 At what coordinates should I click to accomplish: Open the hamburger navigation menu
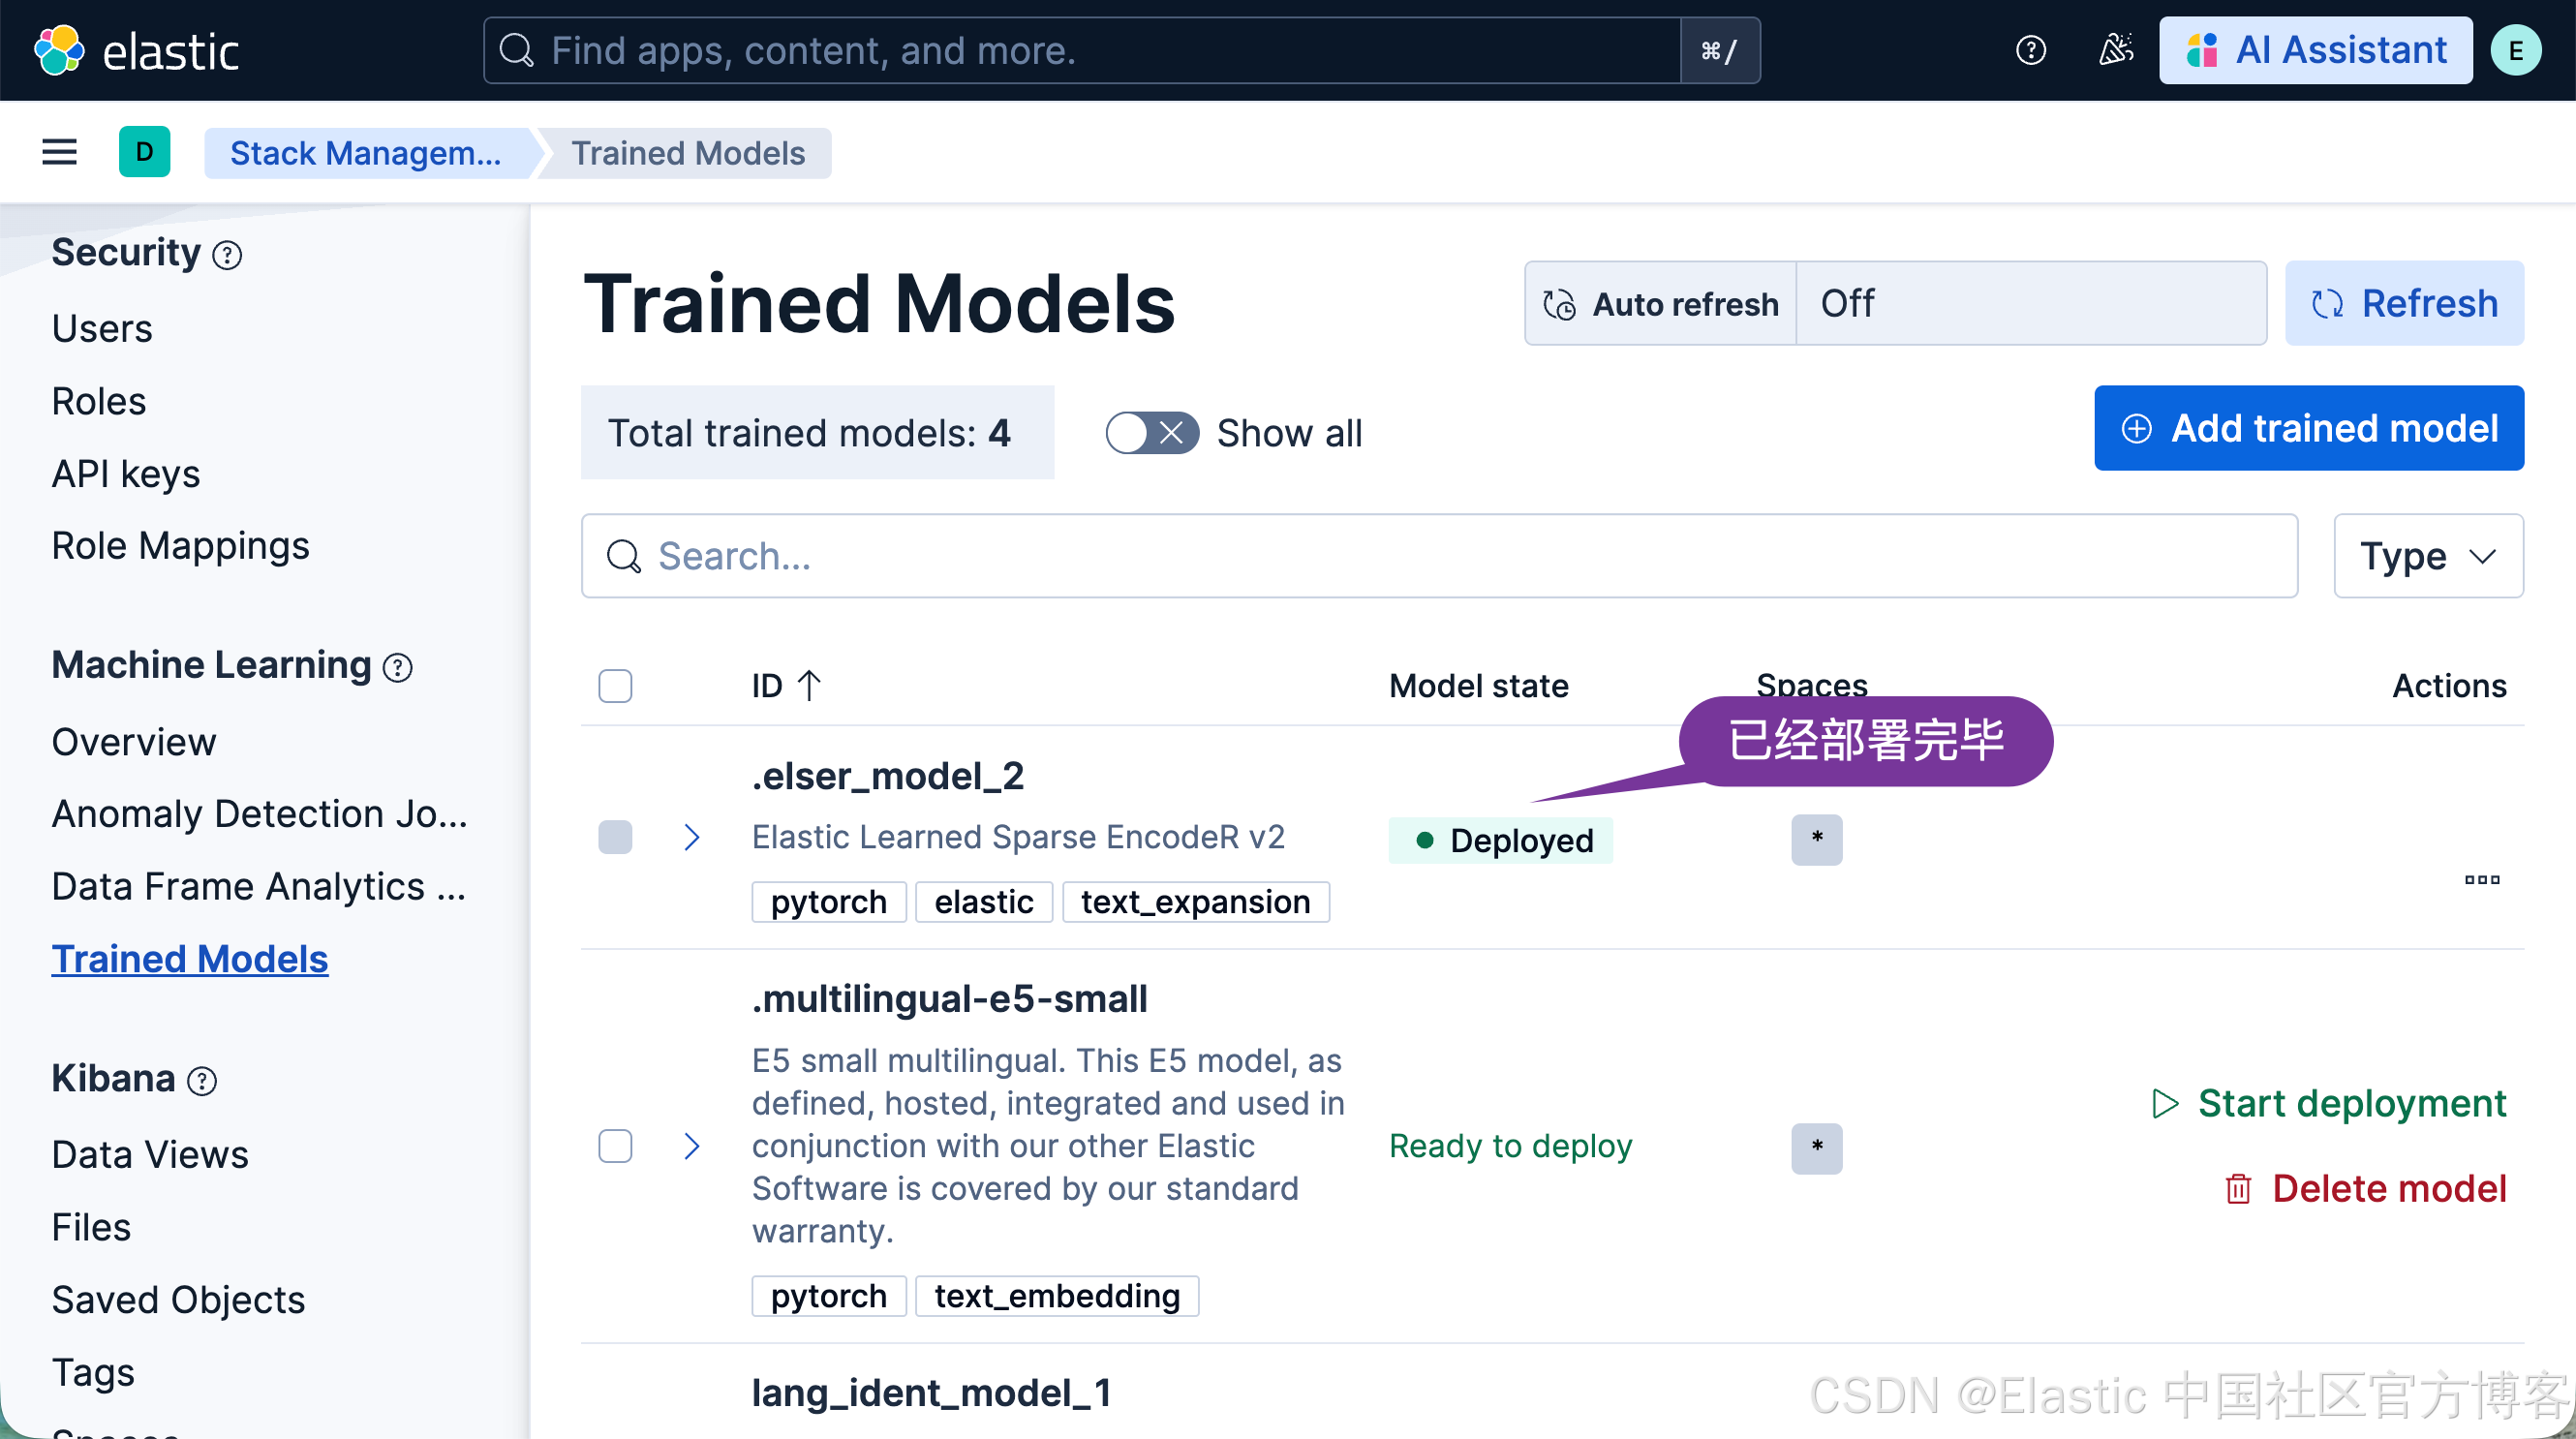59,152
